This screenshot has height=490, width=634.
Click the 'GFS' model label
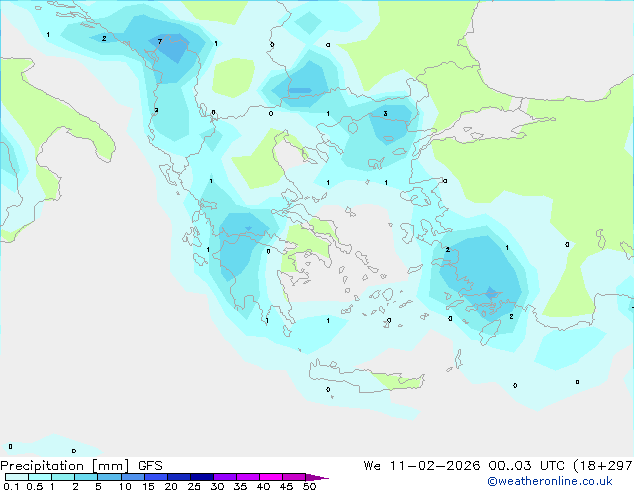pyautogui.click(x=150, y=466)
